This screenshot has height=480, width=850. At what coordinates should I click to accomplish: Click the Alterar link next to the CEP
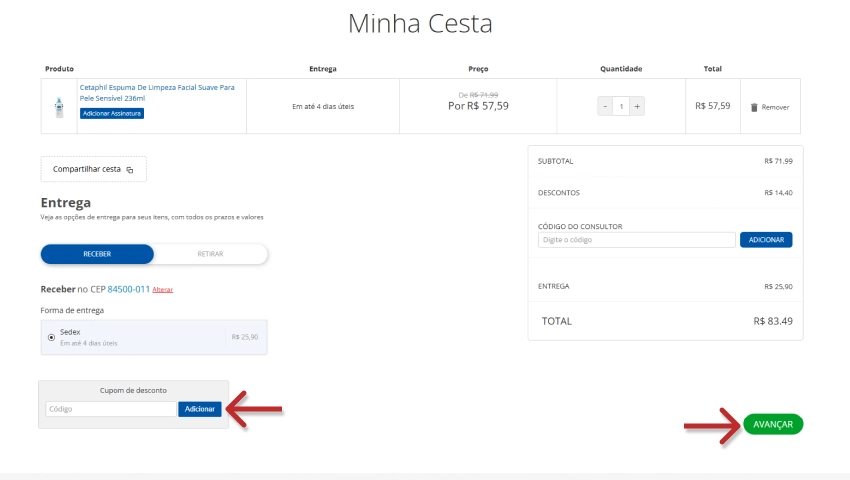tap(163, 290)
